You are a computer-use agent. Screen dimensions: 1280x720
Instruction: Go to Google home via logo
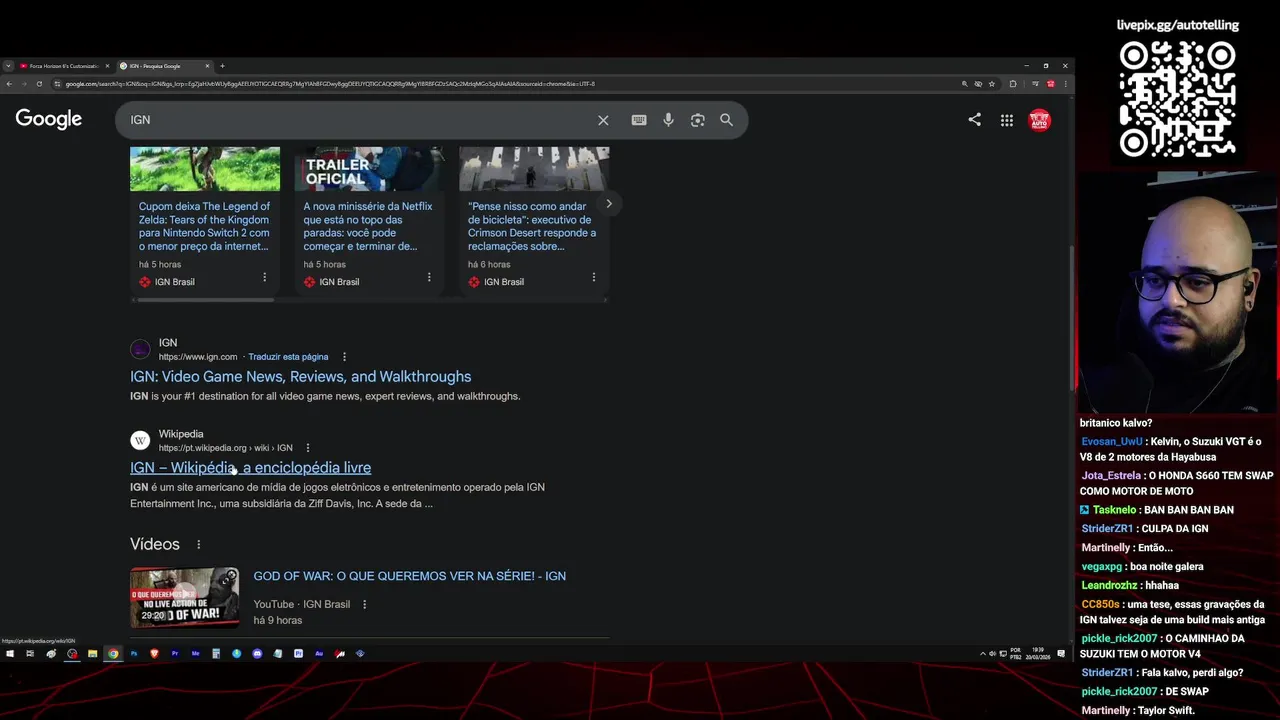tap(49, 119)
